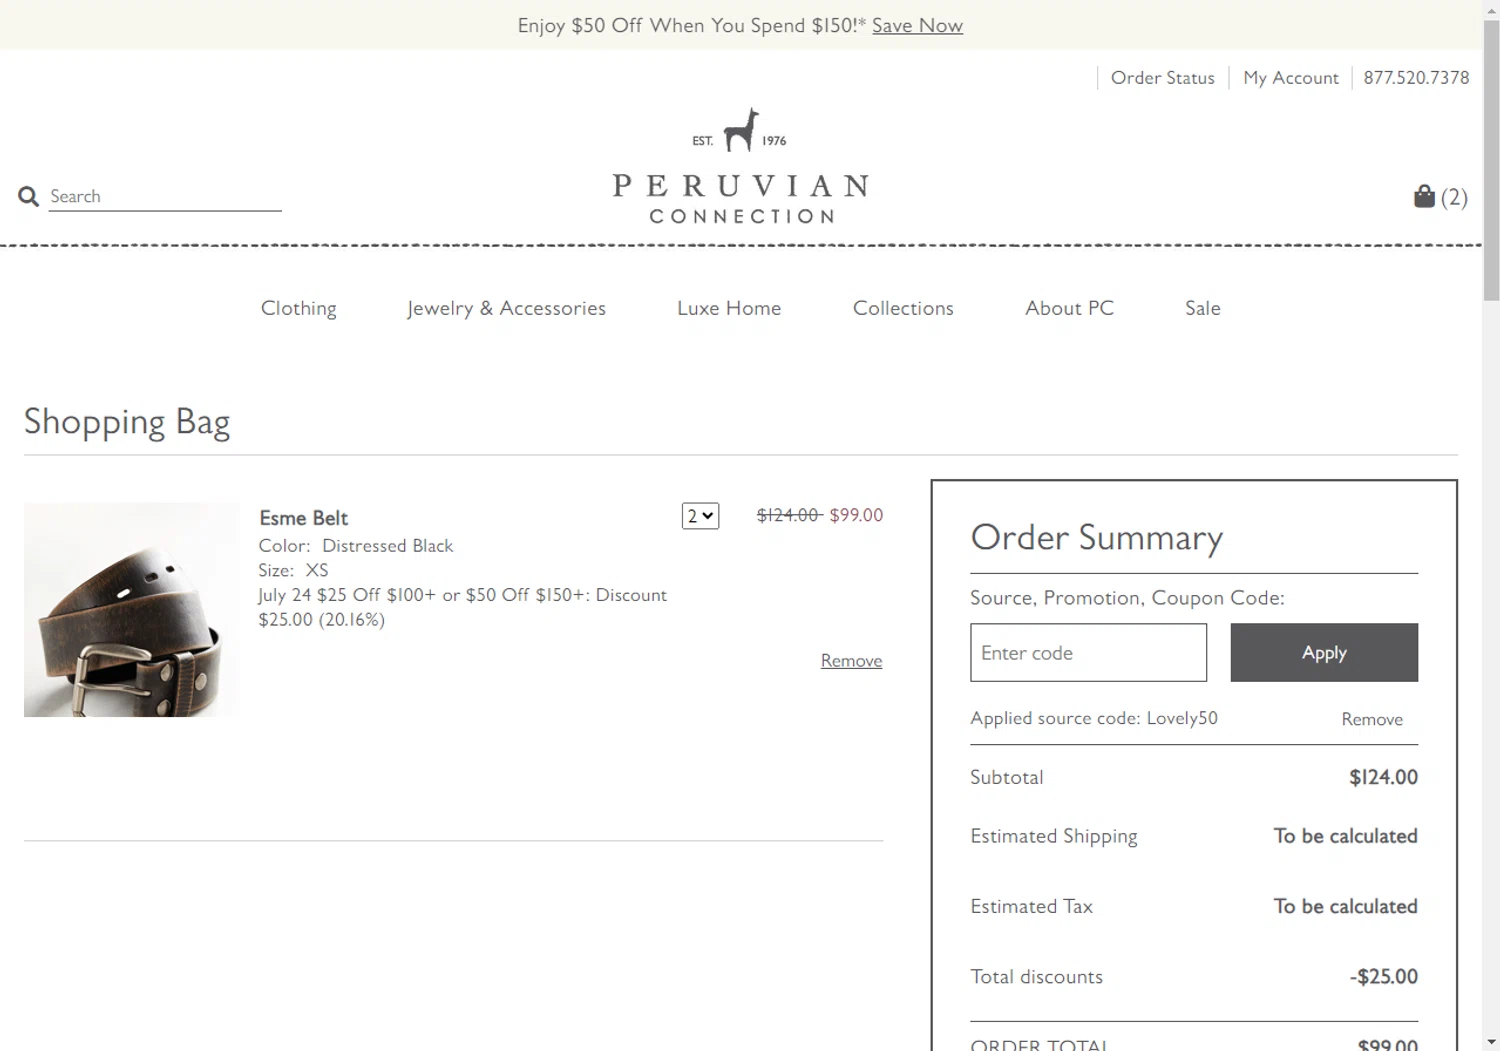Open the Collections menu

click(x=903, y=308)
